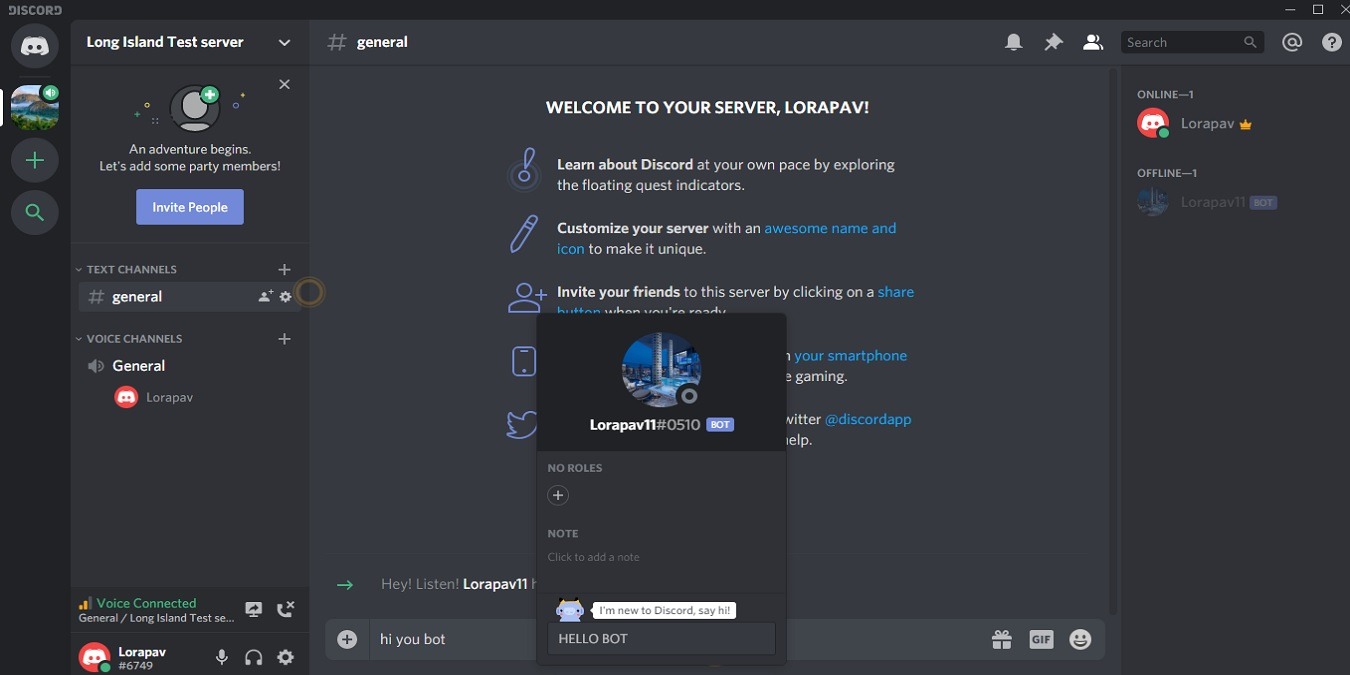Open channel notification settings bell
The image size is (1350, 675).
[1013, 41]
